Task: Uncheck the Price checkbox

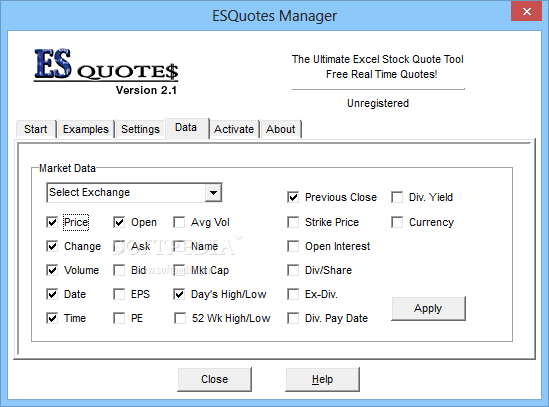Action: click(52, 222)
